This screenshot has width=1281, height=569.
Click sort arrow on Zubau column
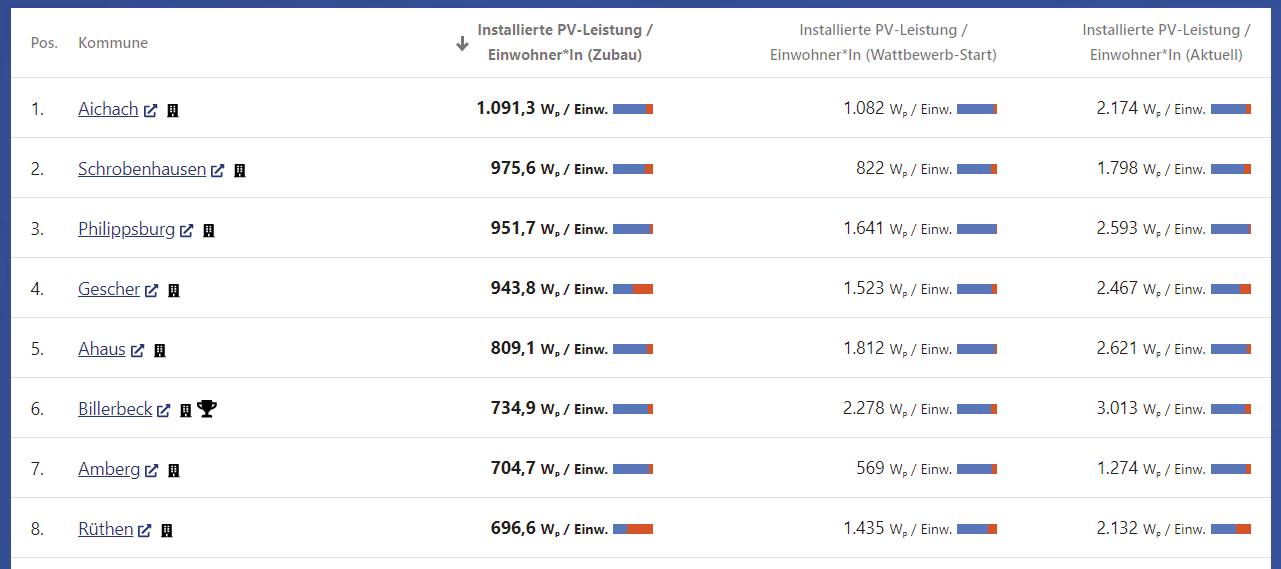pyautogui.click(x=462, y=43)
